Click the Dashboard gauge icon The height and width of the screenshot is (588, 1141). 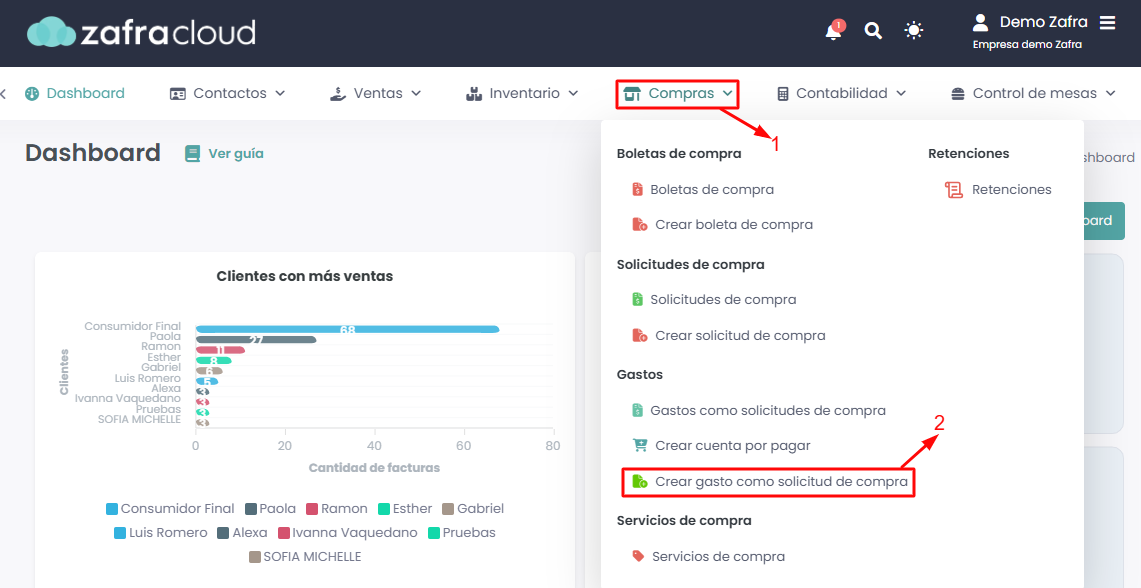point(32,93)
